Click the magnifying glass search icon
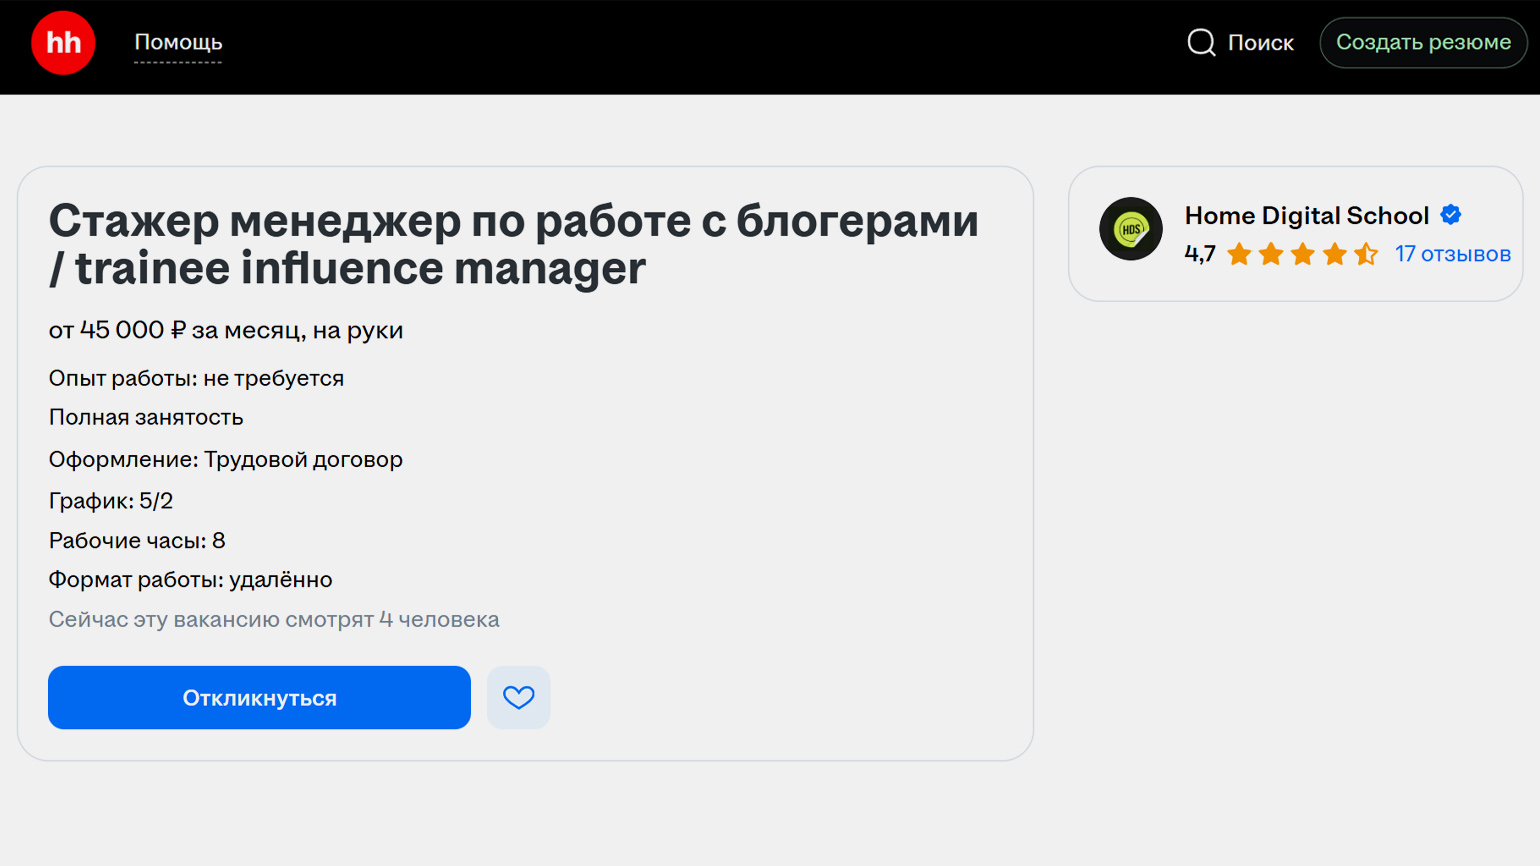The width and height of the screenshot is (1540, 866). point(1201,43)
